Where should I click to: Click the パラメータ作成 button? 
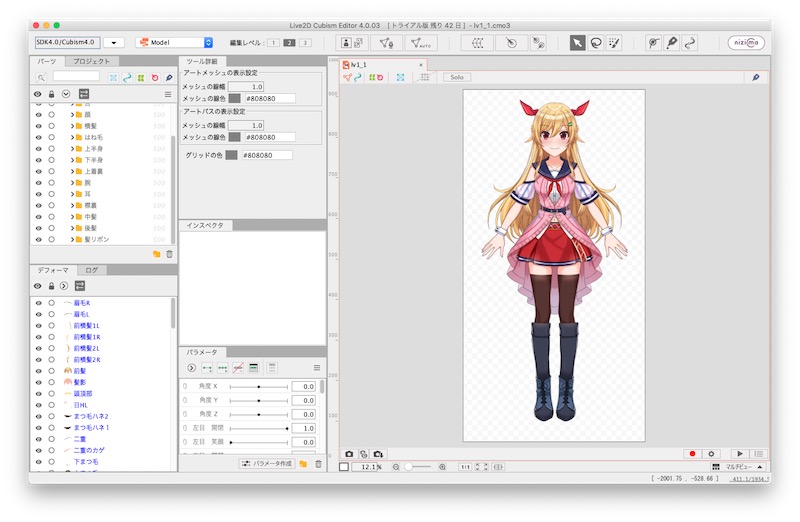tap(267, 464)
